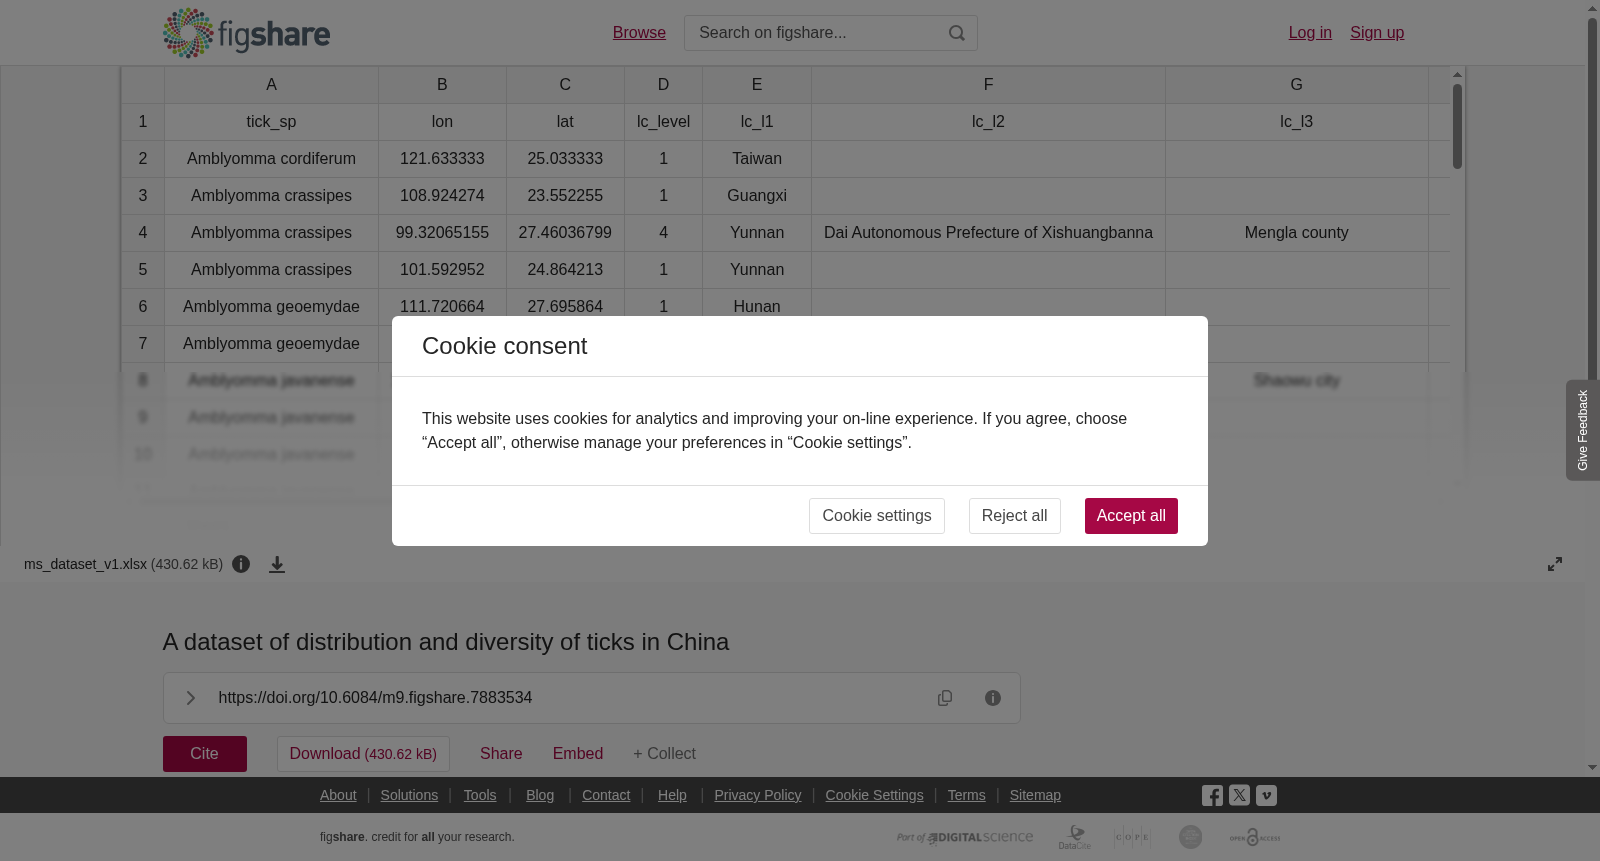Image resolution: width=1600 pixels, height=861 pixels.
Task: Click cell 'Dai Autonomous Prefecture of Xishuangbanna'
Action: click(x=988, y=233)
